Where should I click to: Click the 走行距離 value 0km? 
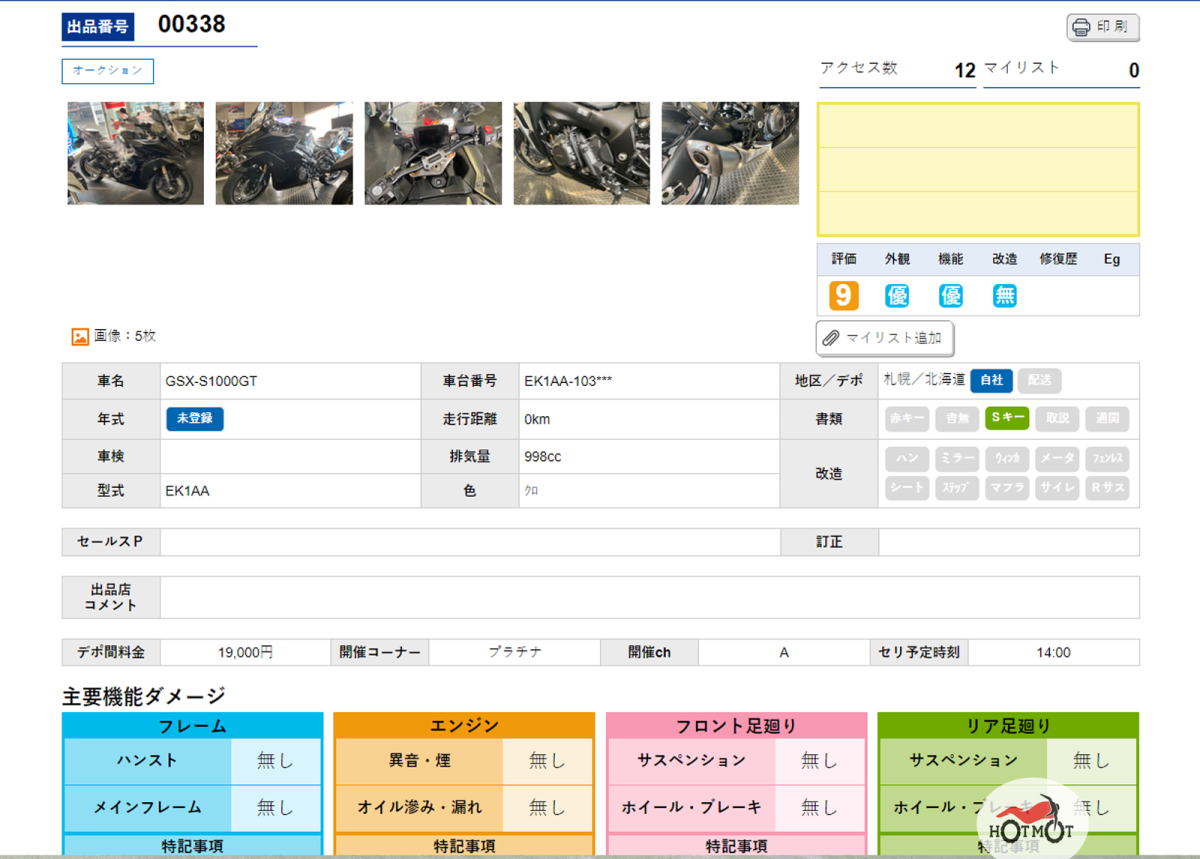537,419
